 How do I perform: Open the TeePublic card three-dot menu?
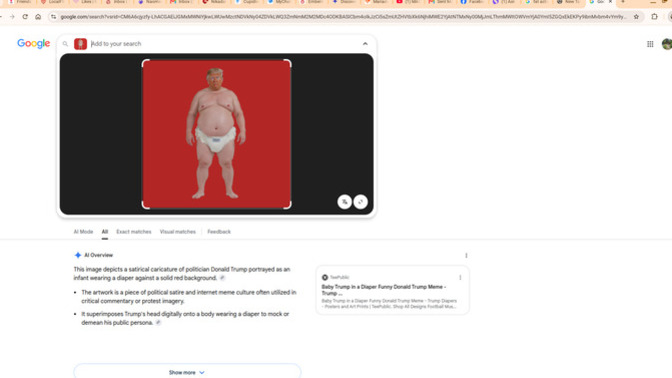tap(460, 278)
